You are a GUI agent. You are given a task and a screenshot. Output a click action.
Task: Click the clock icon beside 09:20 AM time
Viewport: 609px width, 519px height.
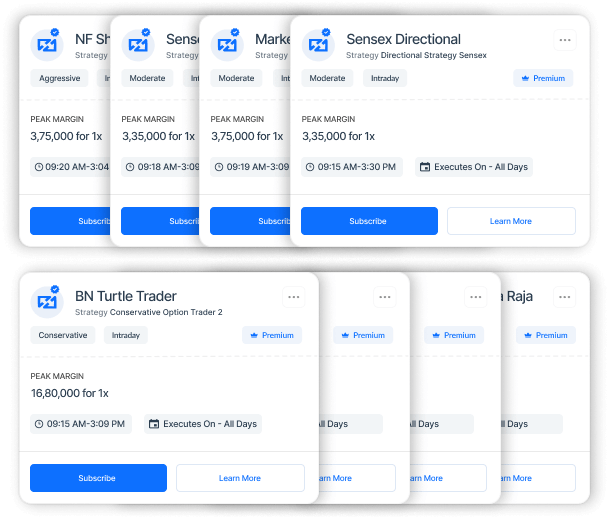click(x=39, y=167)
